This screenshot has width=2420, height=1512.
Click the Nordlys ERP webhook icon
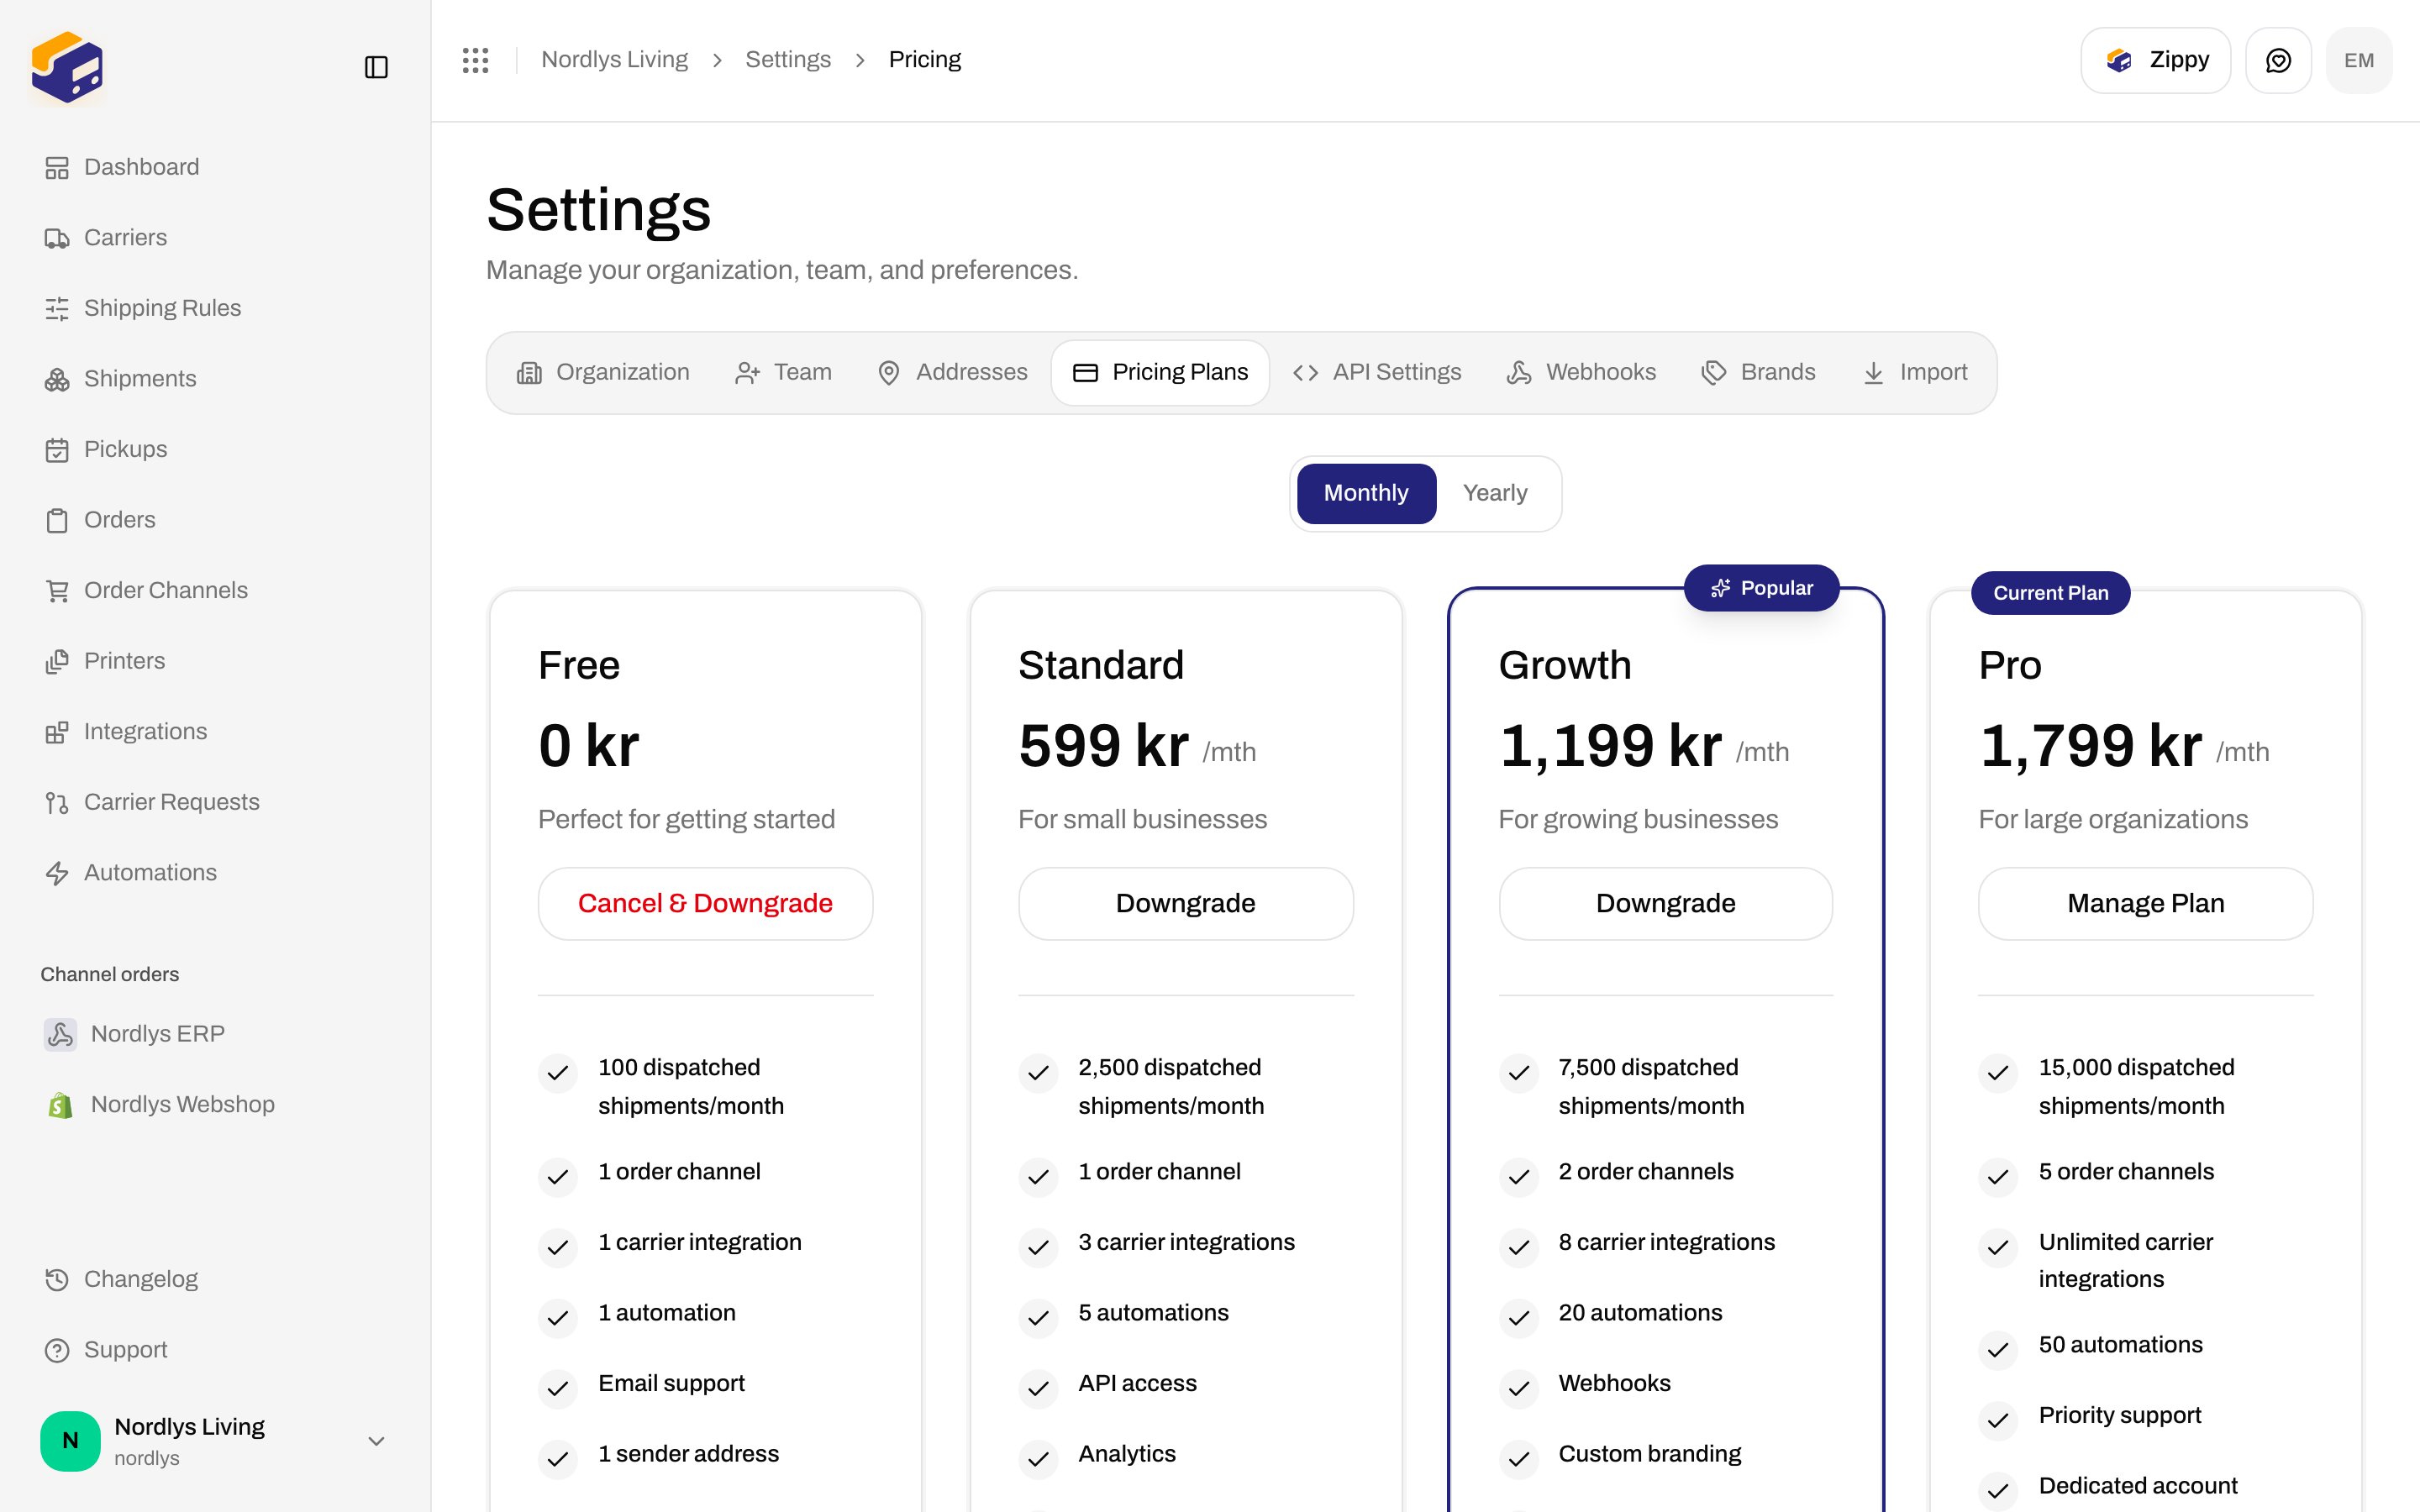point(60,1034)
